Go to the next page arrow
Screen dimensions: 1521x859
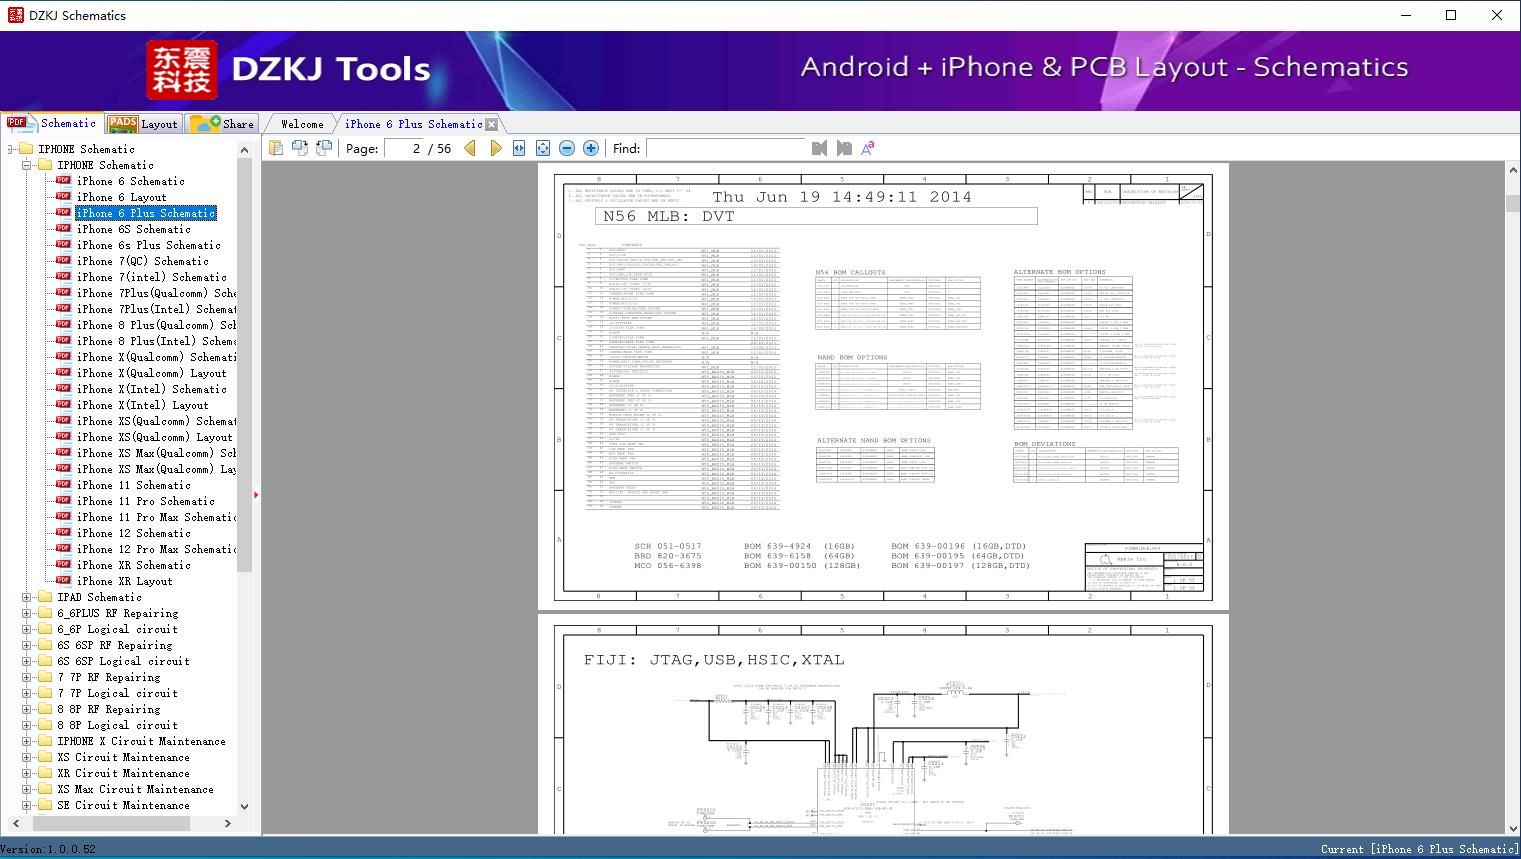pyautogui.click(x=496, y=148)
